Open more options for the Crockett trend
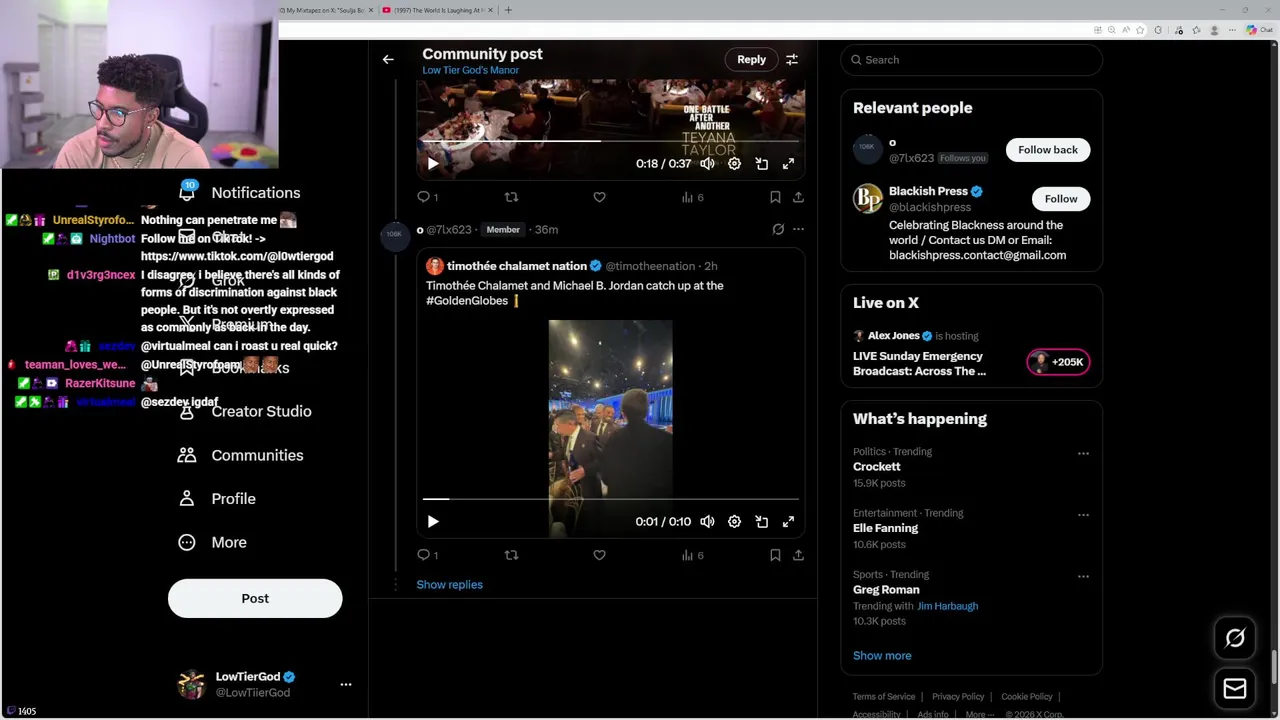1280x720 pixels. tap(1083, 454)
